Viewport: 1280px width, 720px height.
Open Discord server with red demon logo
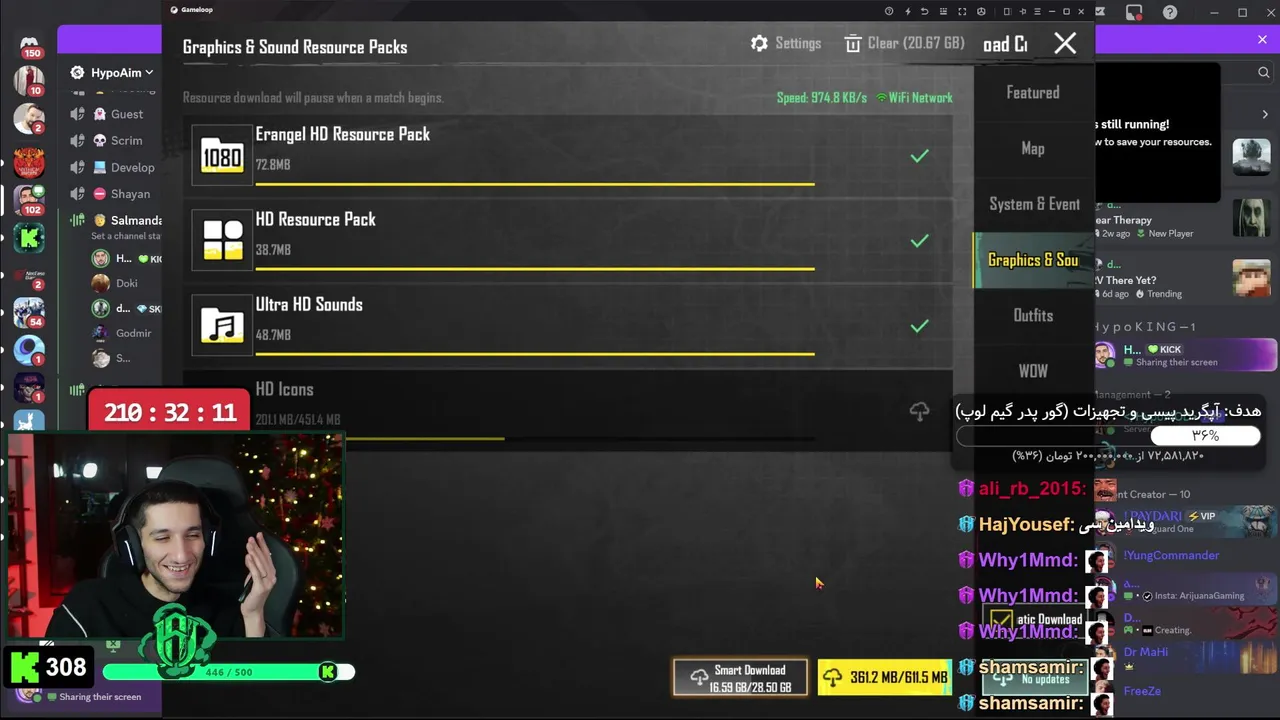[x=29, y=161]
